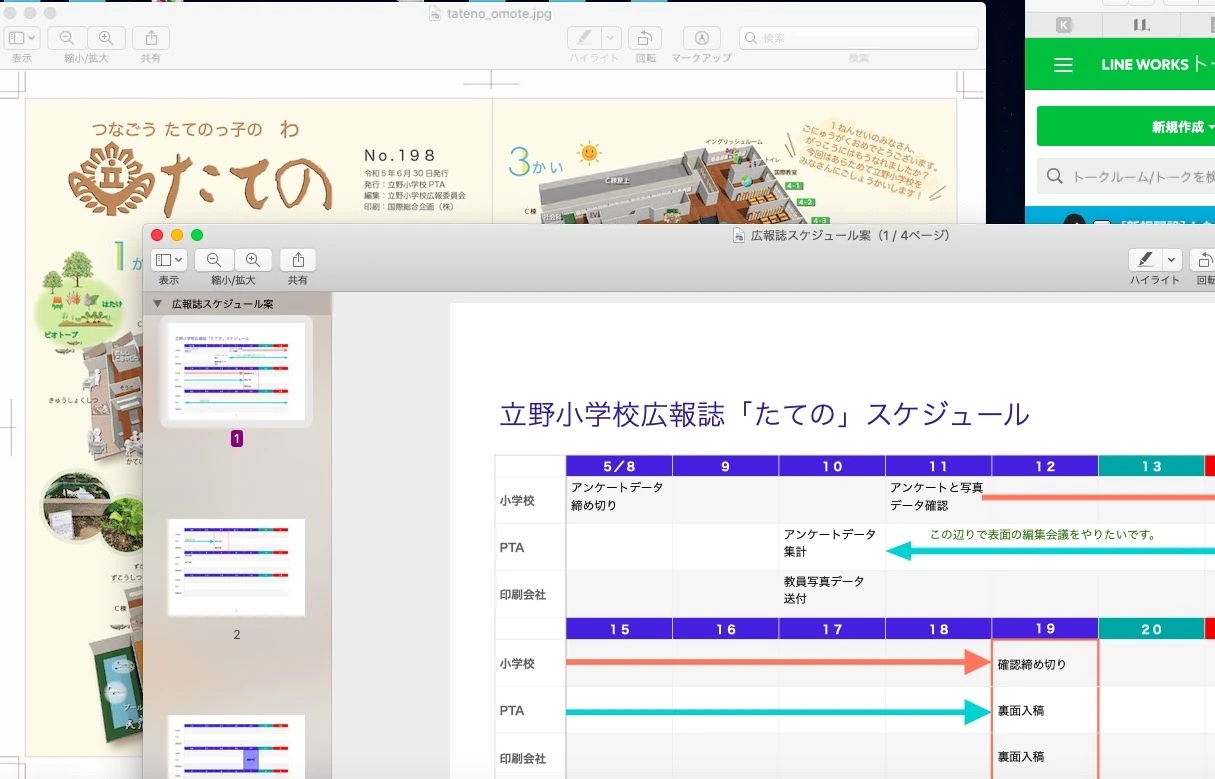1215x779 pixels.
Task: Select the K tab in browser
Action: click(x=1064, y=26)
